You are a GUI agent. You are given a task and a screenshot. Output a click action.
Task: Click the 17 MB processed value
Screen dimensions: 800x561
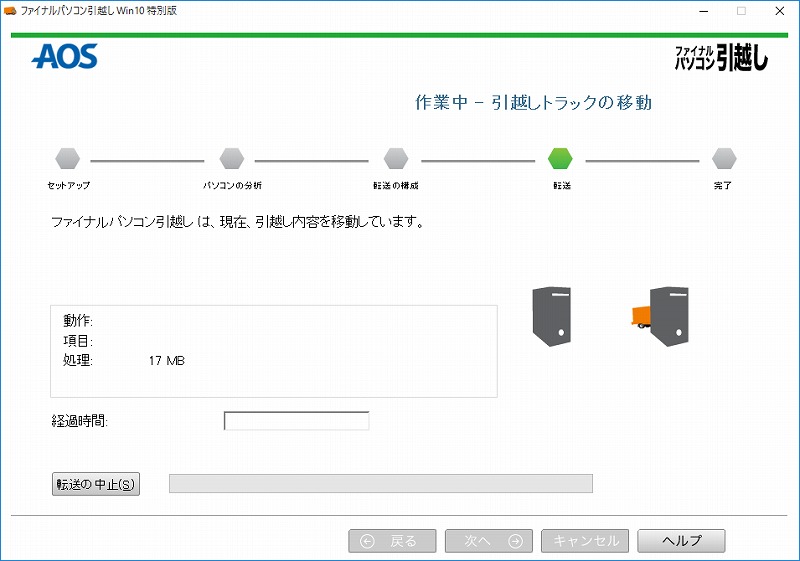tap(167, 361)
